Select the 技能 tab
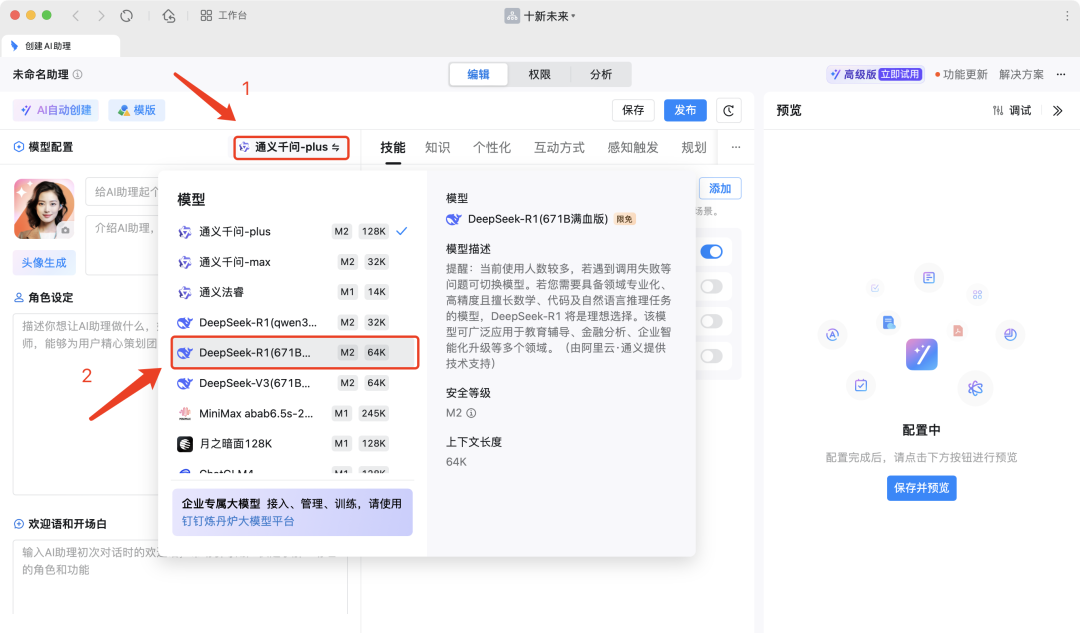Viewport: 1080px width, 633px height. (x=393, y=147)
